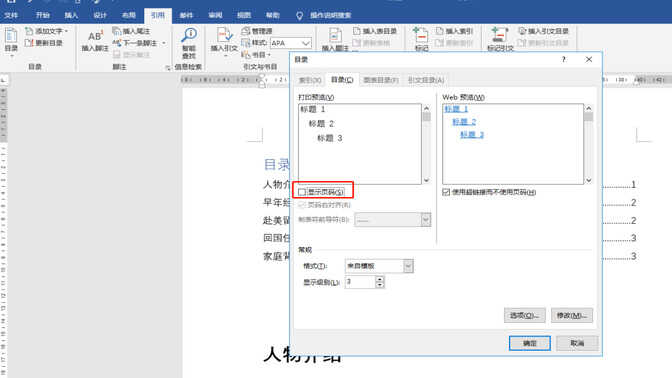Click Web preview scrollbar down arrow
This screenshot has width=672, height=378.
589,180
